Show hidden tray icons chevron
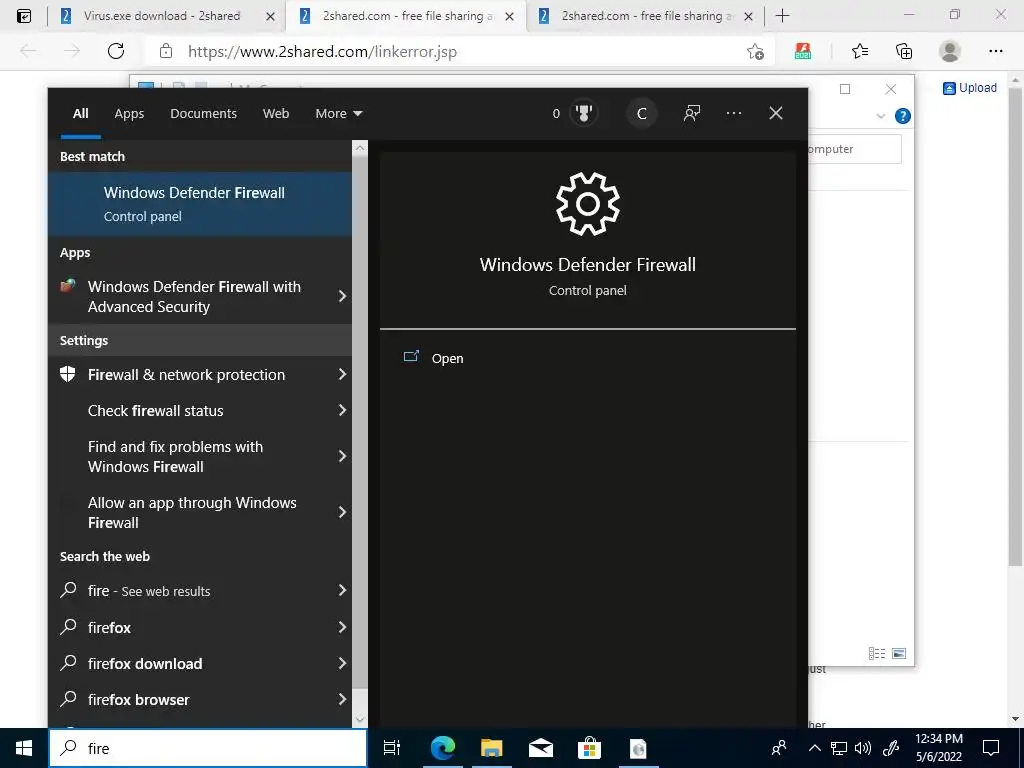Image resolution: width=1024 pixels, height=768 pixels. [x=815, y=748]
